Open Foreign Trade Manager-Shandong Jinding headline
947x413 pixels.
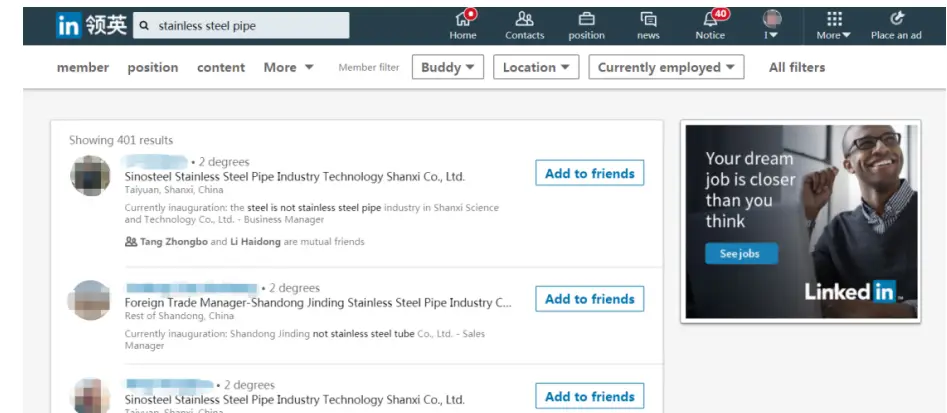tap(318, 303)
